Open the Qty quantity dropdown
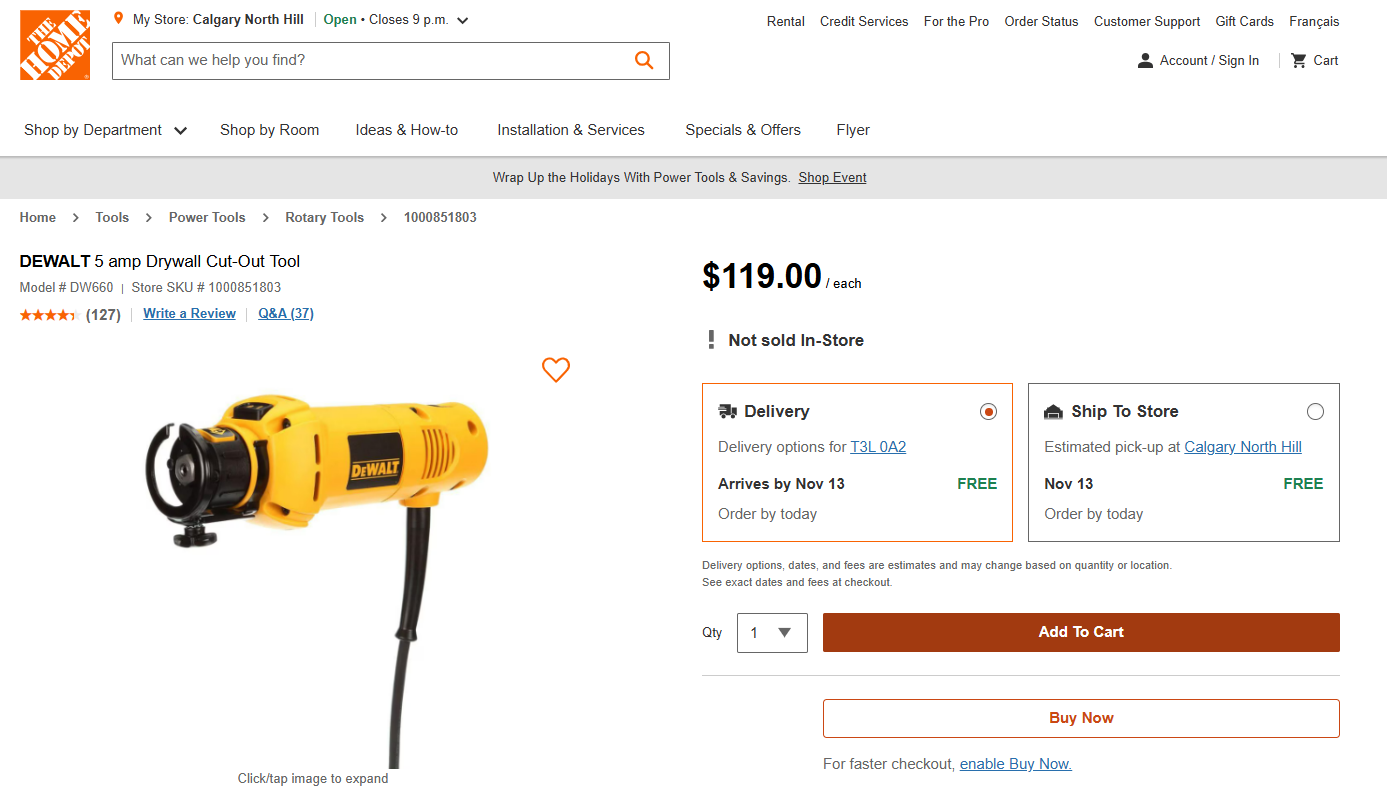The width and height of the screenshot is (1387, 798). pyautogui.click(x=772, y=632)
